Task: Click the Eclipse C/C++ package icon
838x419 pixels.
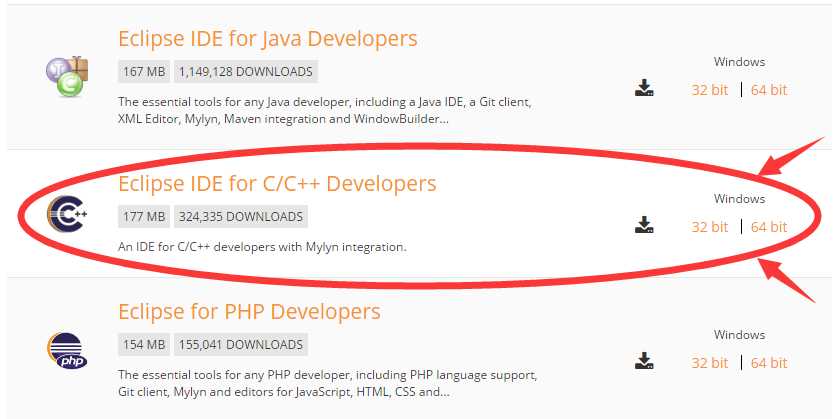Action: [68, 214]
